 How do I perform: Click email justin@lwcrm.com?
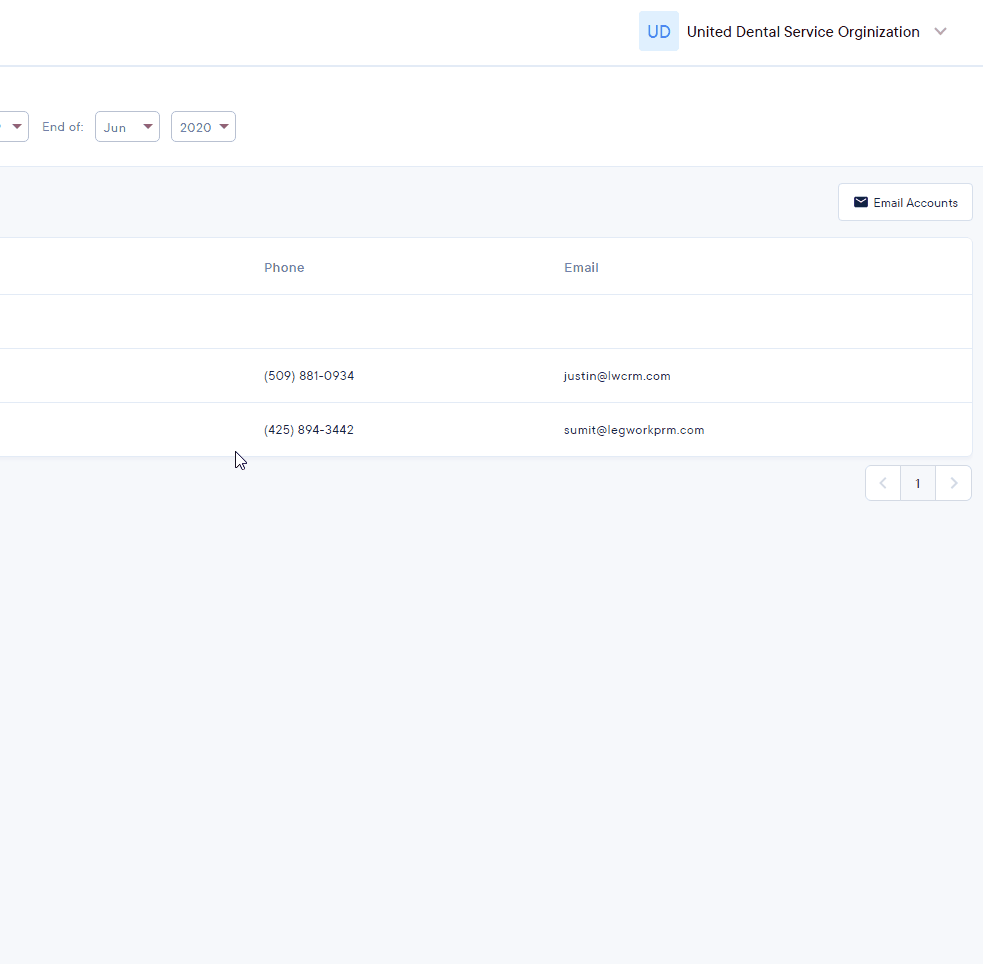click(x=617, y=376)
